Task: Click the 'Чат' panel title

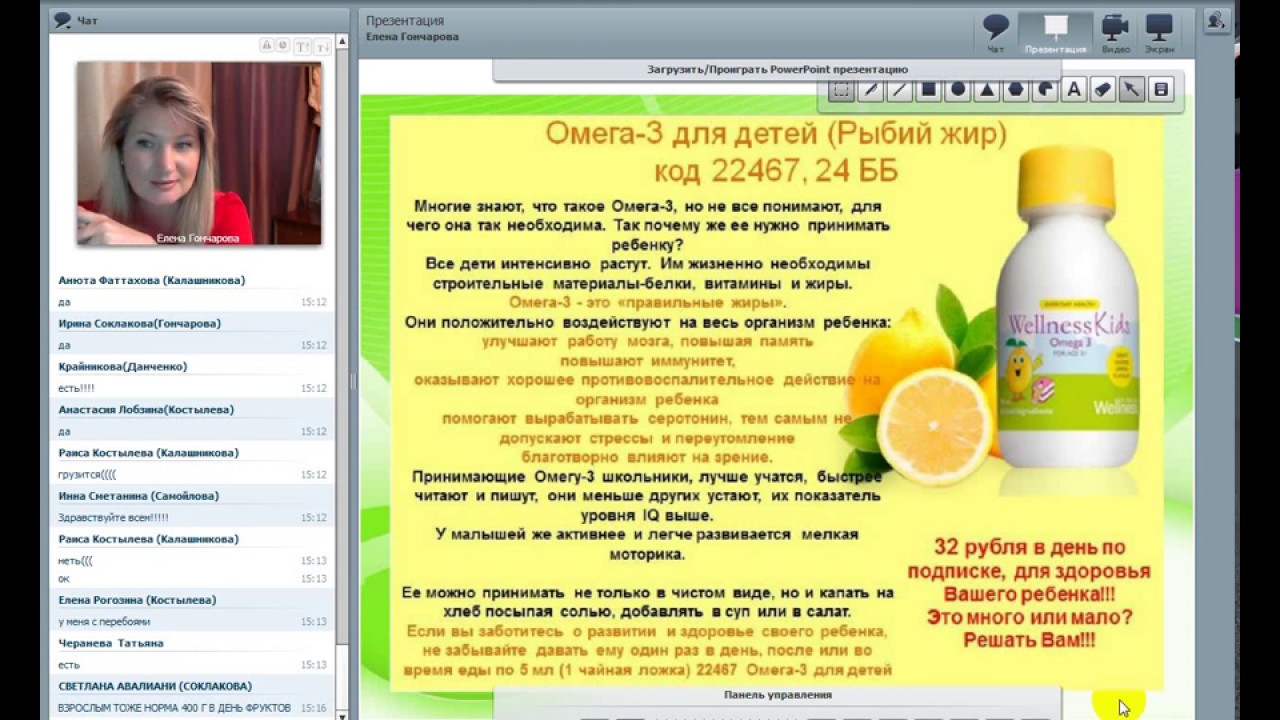Action: (87, 20)
